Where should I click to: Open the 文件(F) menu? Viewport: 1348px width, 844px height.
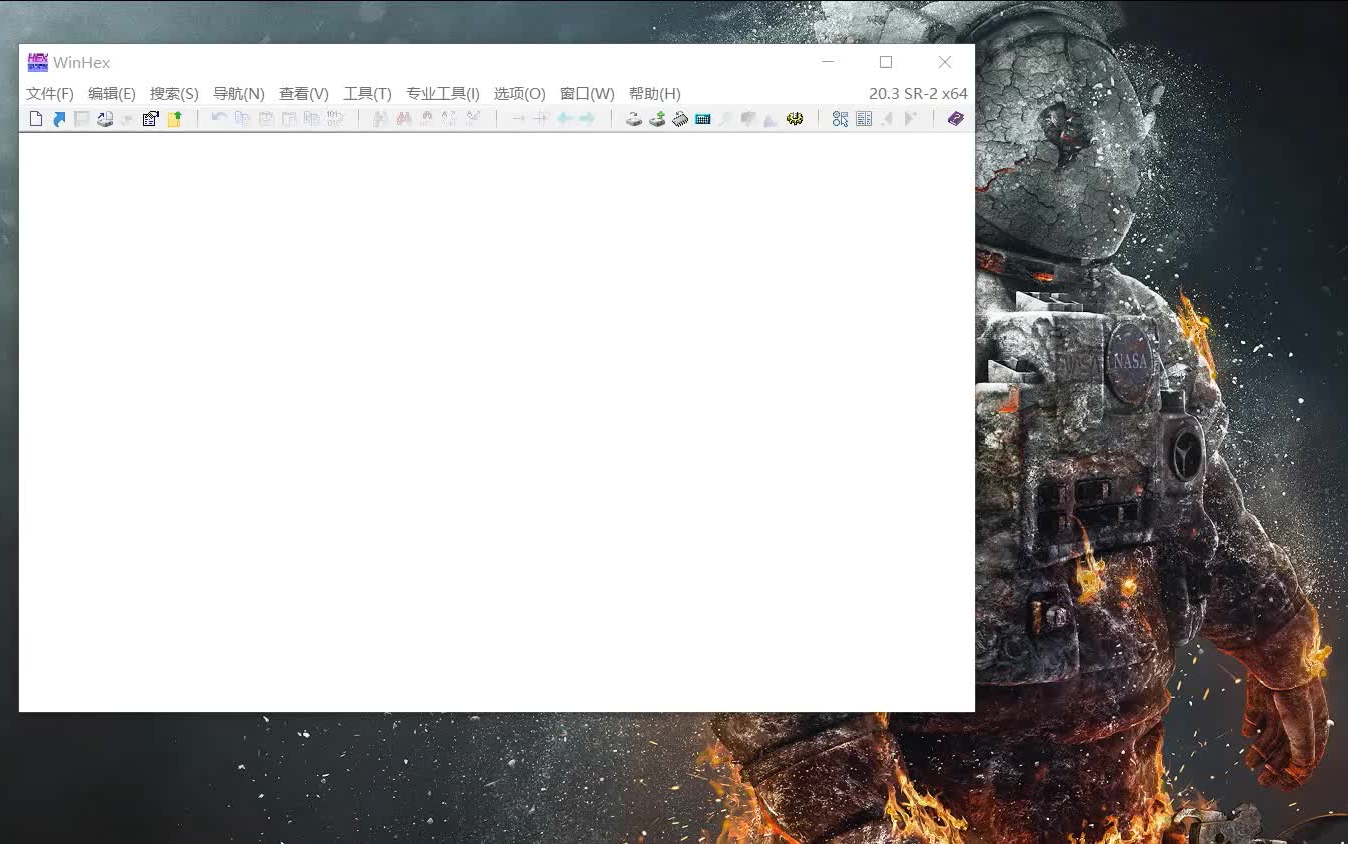[50, 94]
